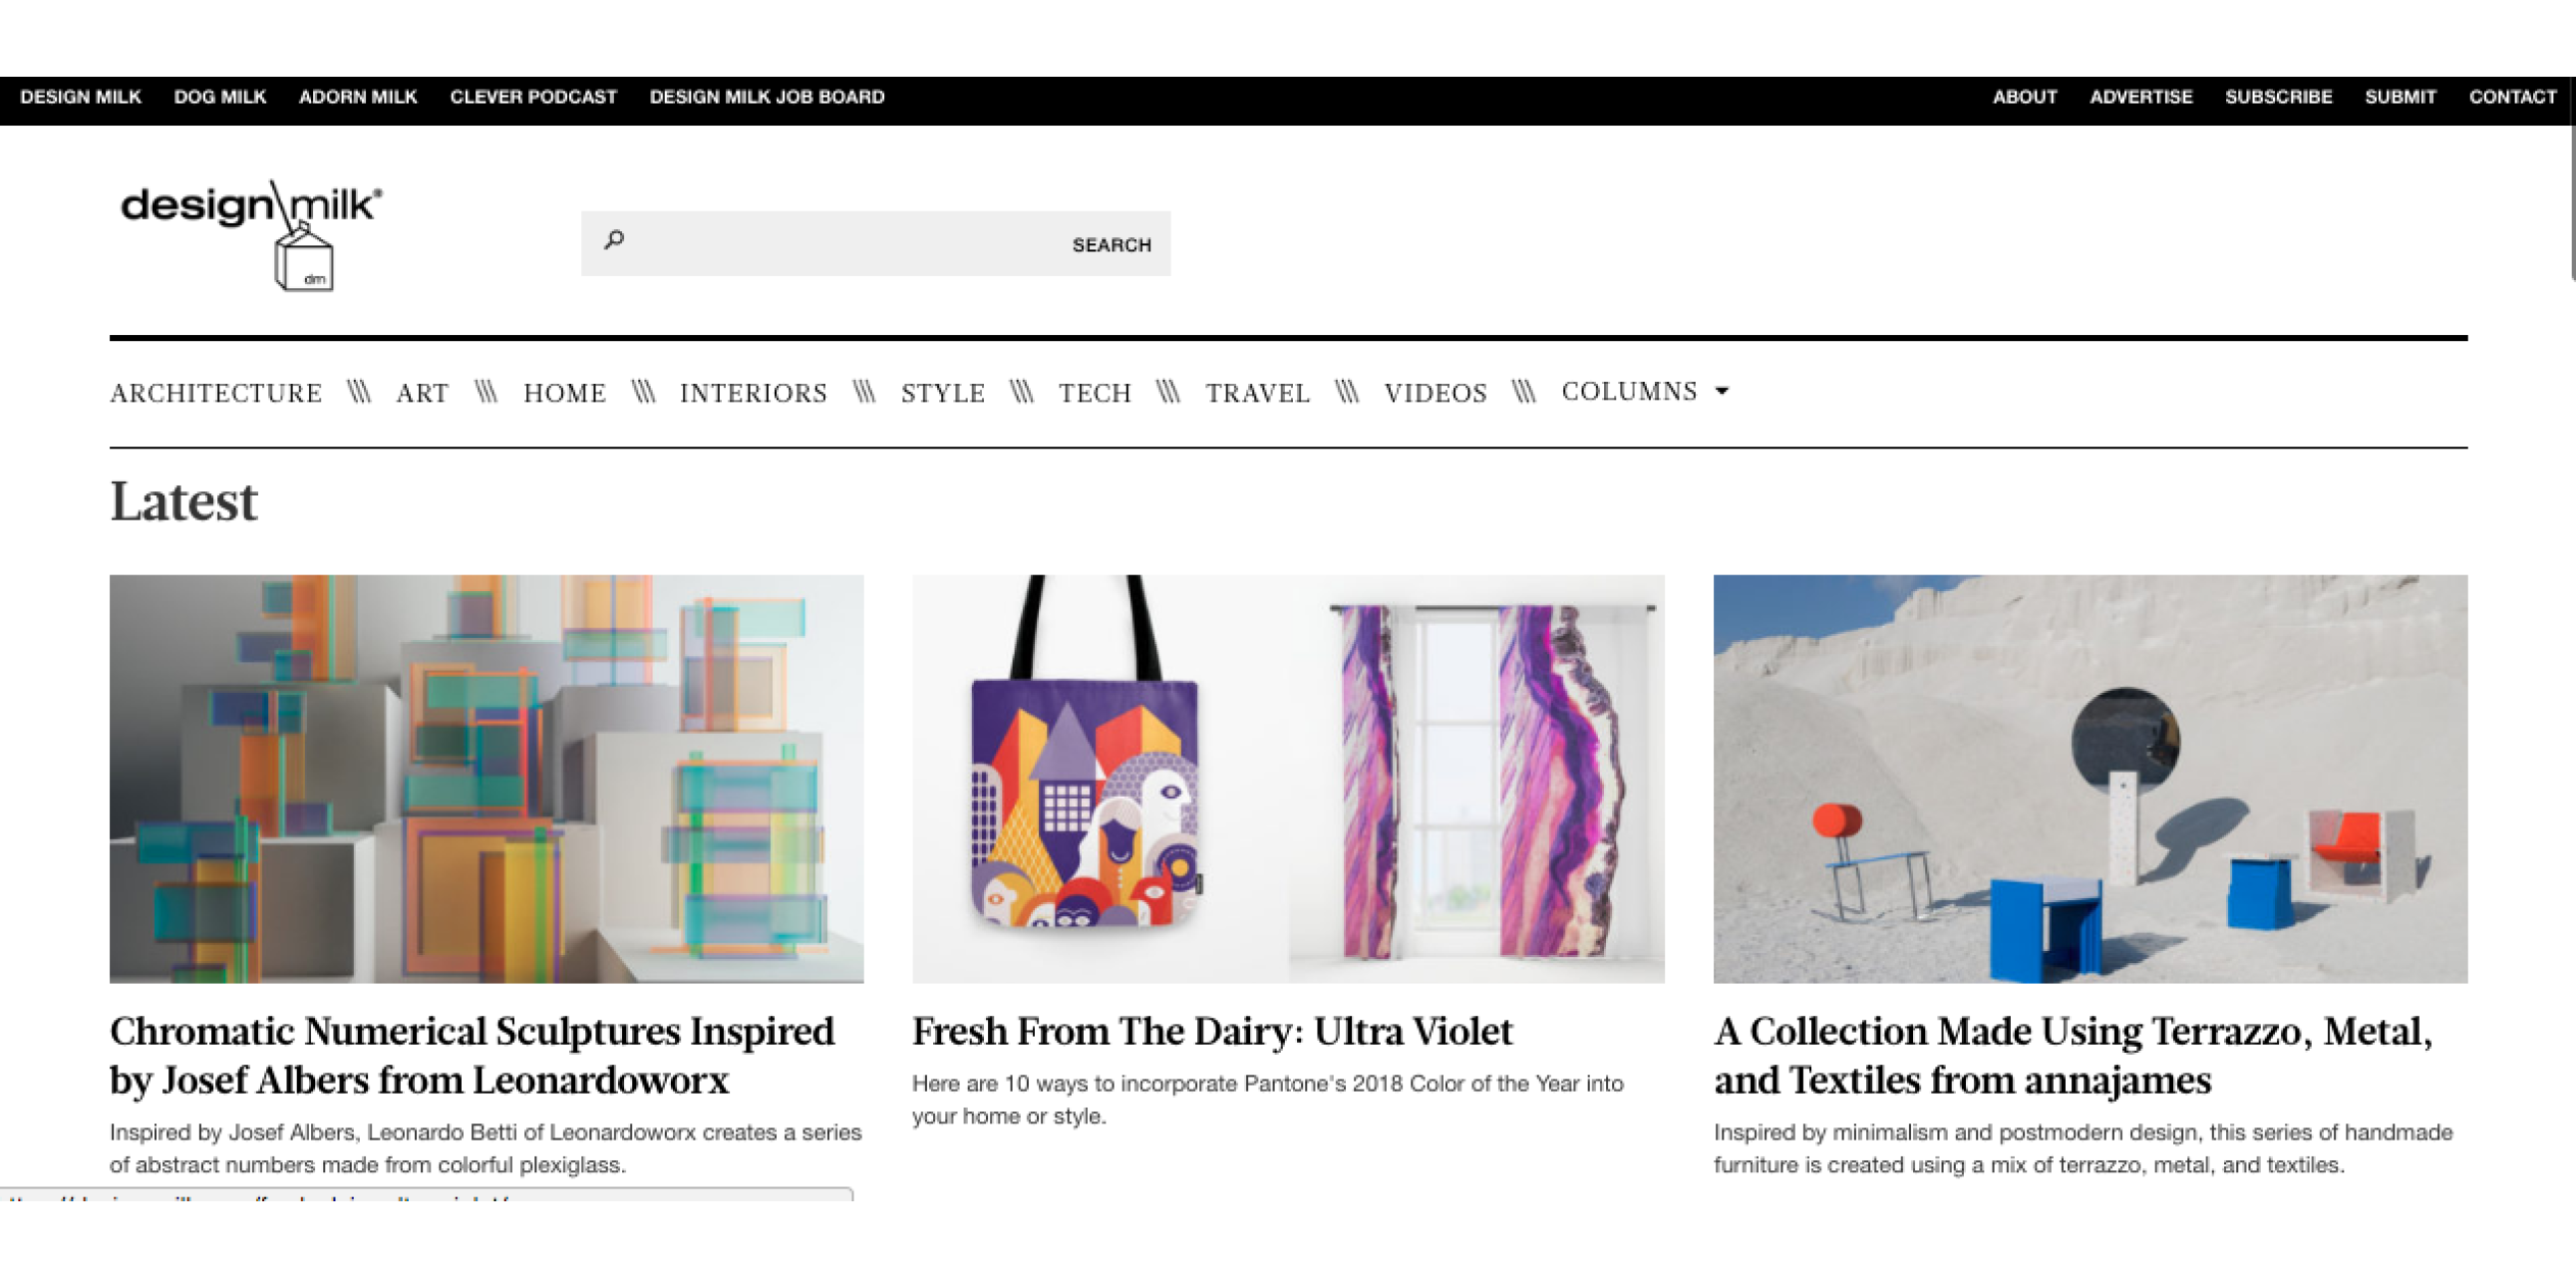This screenshot has height=1288, width=2576.
Task: Open the terrazzo furniture collection thumbnail
Action: [2090, 778]
